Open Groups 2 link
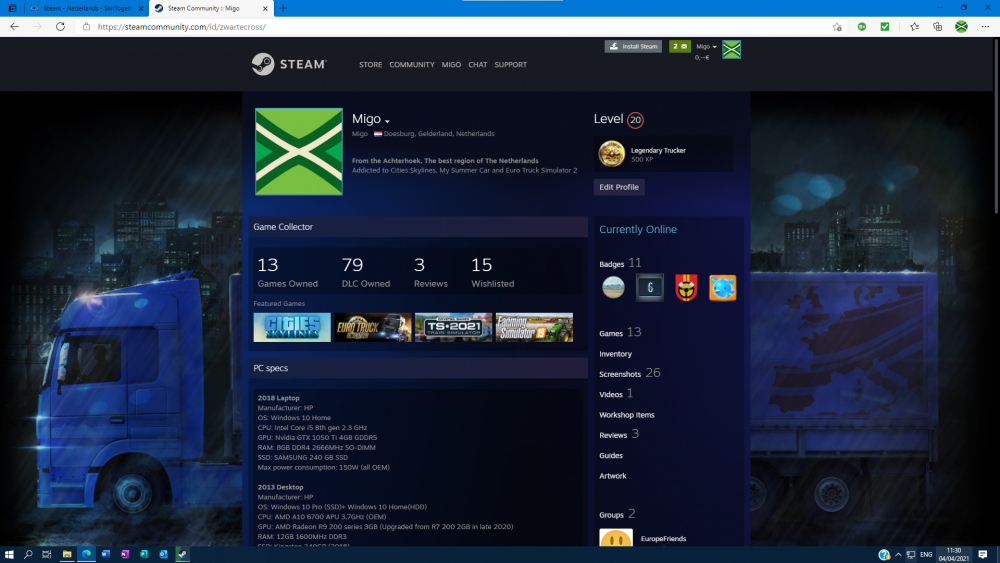 [x=617, y=514]
